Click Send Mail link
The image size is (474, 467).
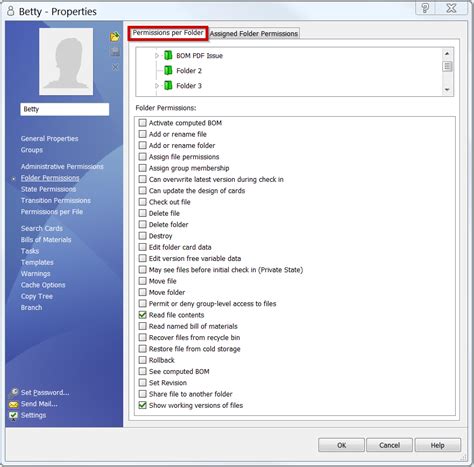tap(39, 404)
